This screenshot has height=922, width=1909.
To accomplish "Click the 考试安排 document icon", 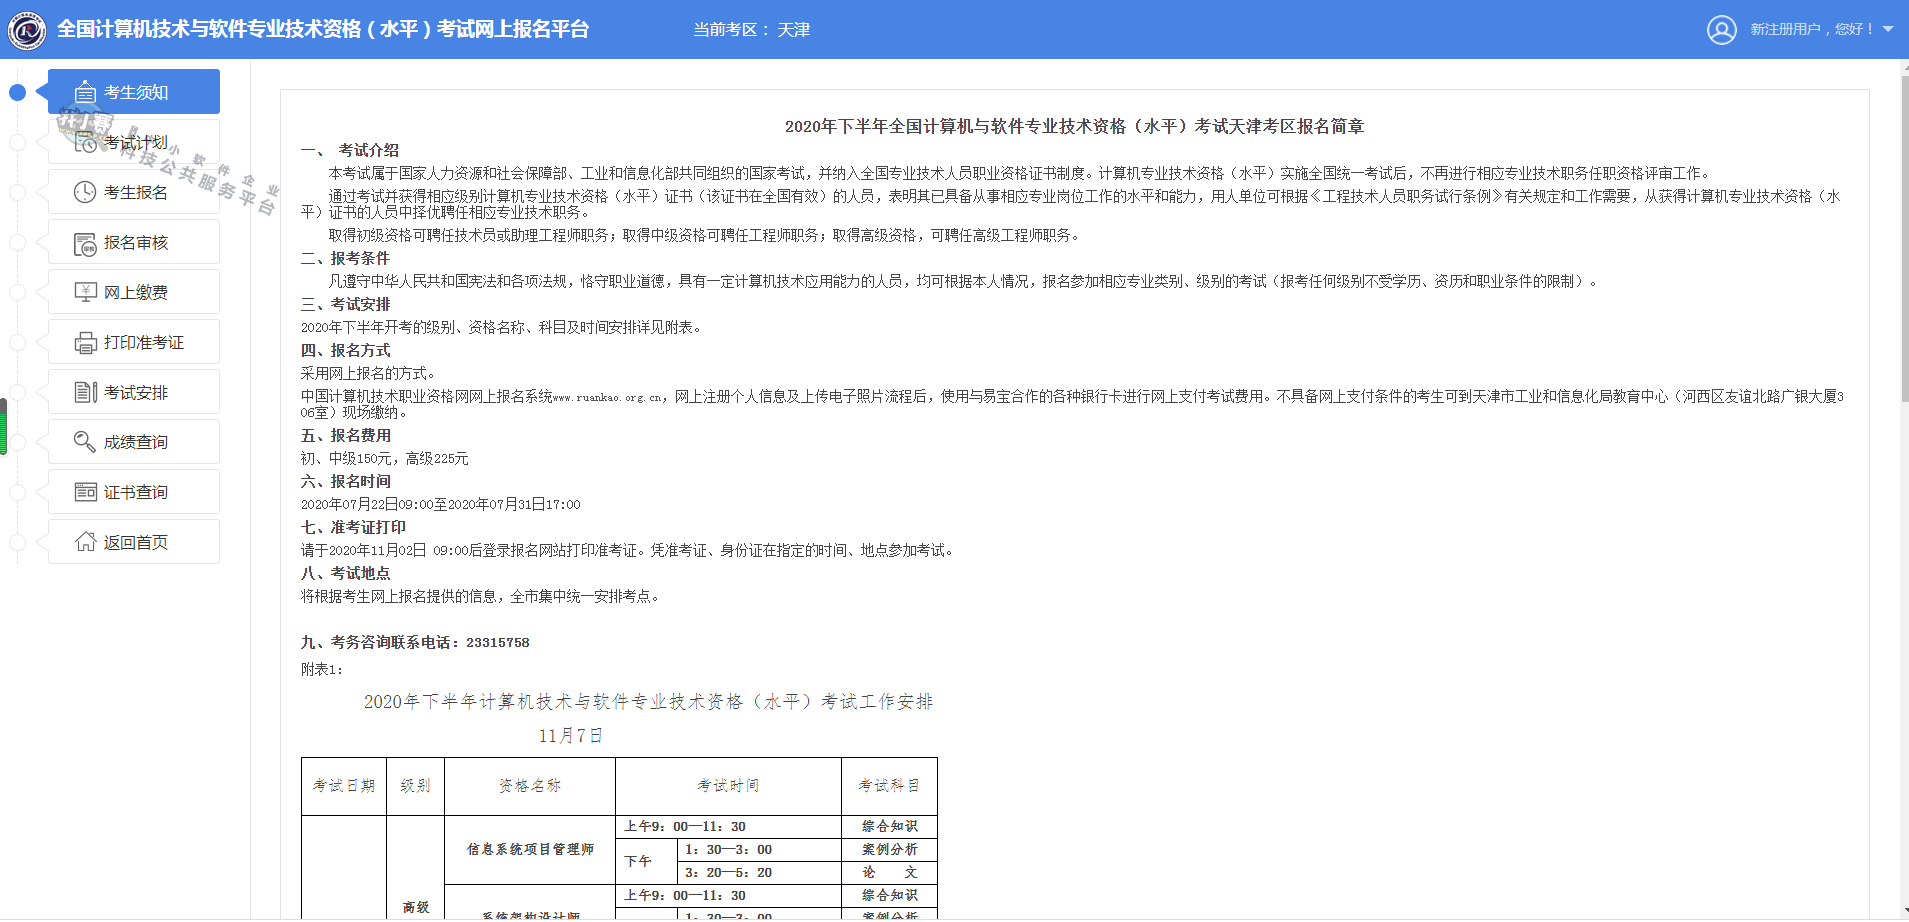I will pos(85,392).
